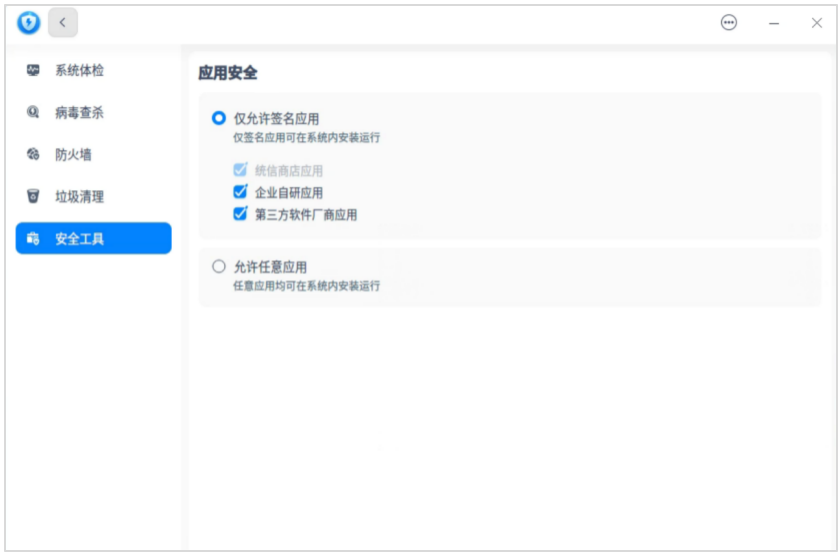Minimize the security center window
Image resolution: width=840 pixels, height=556 pixels.
774,23
